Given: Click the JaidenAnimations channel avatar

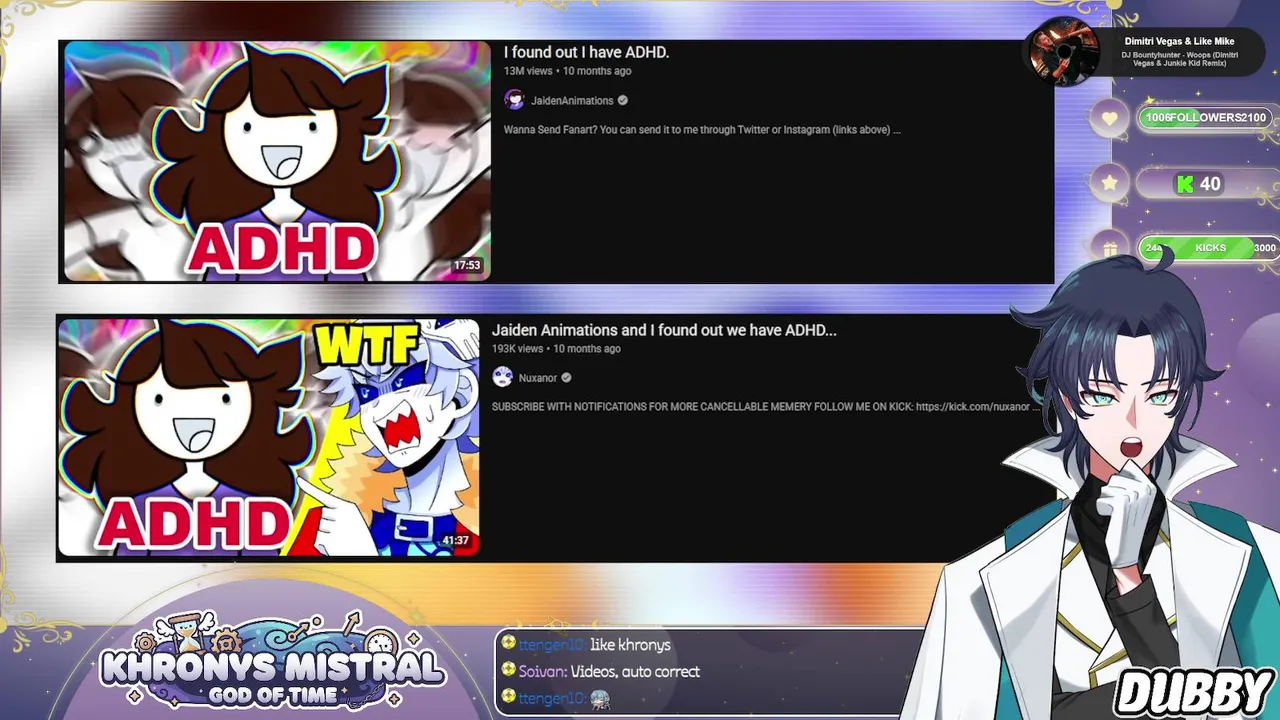Looking at the screenshot, I should click(514, 100).
